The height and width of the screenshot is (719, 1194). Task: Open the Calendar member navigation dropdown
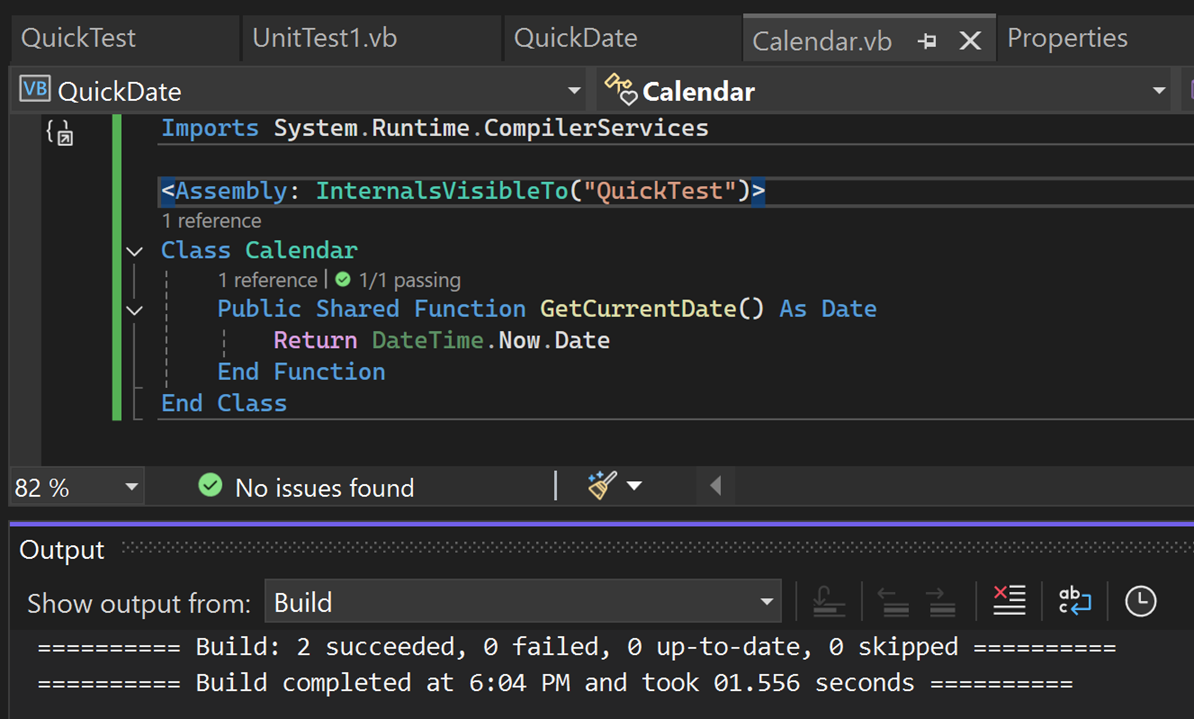pyautogui.click(x=1159, y=90)
